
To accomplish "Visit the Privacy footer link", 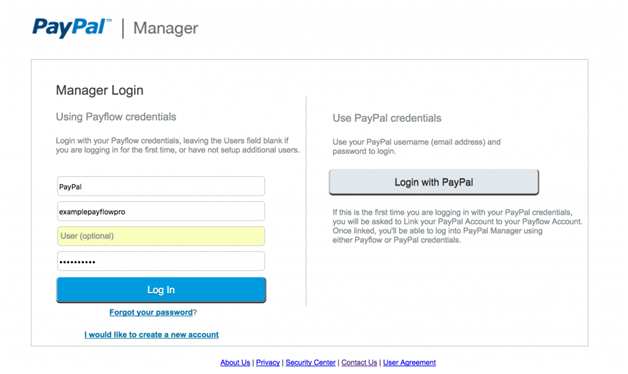I will pyautogui.click(x=268, y=362).
